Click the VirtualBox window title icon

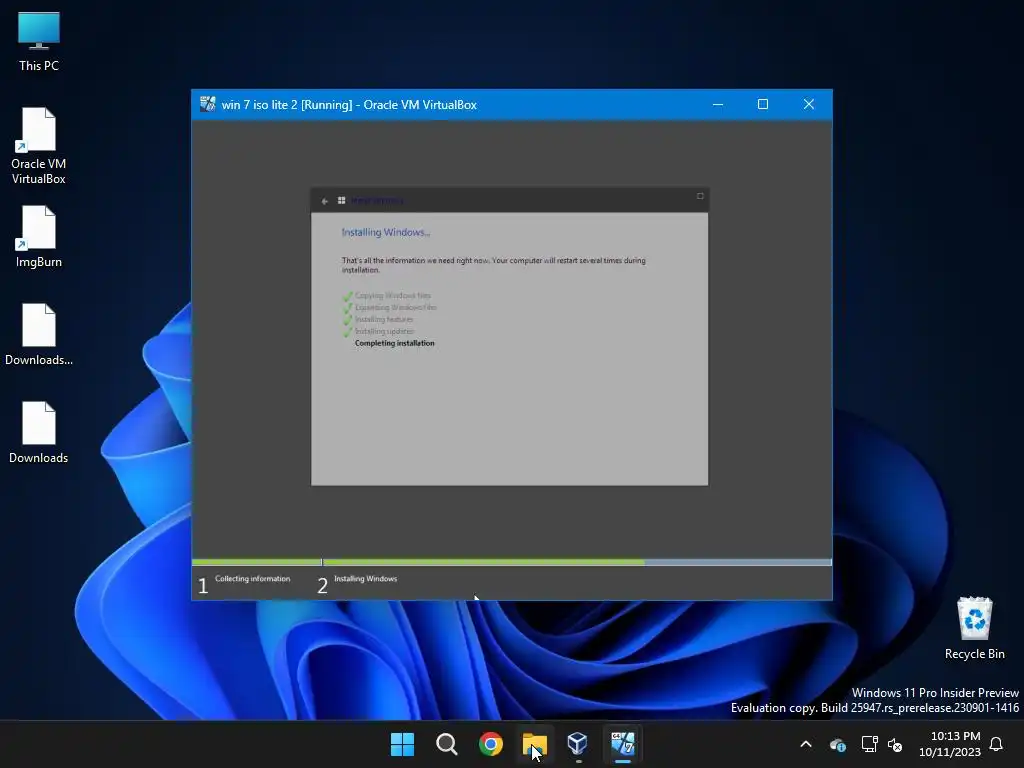pos(208,104)
